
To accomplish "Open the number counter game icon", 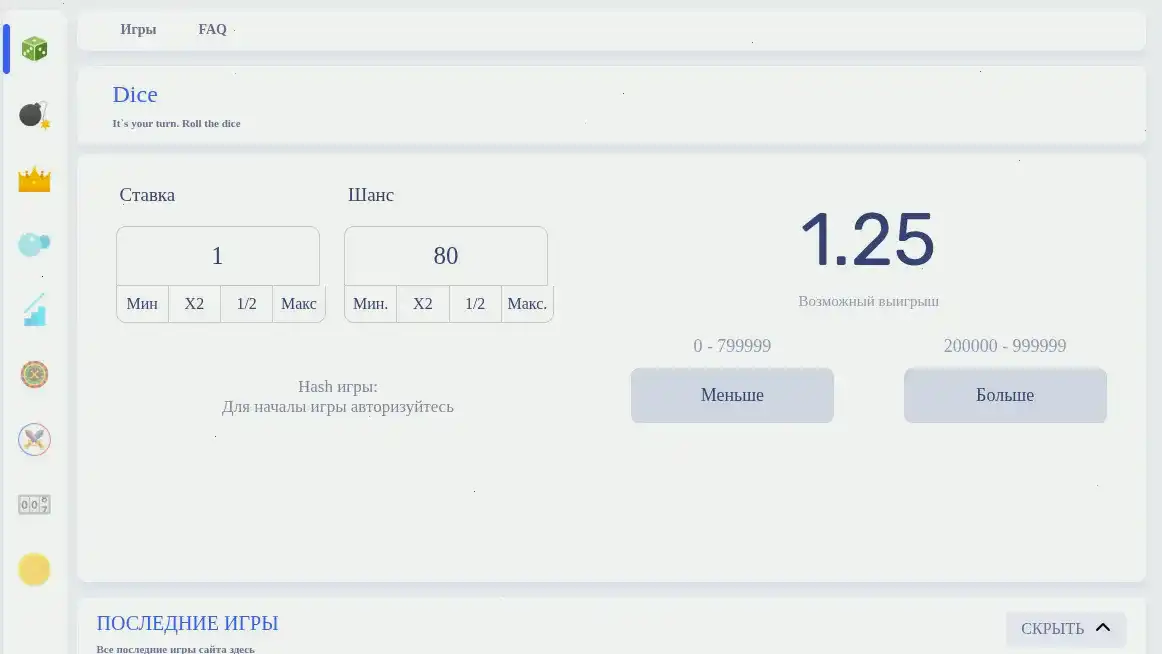I will pyautogui.click(x=34, y=504).
